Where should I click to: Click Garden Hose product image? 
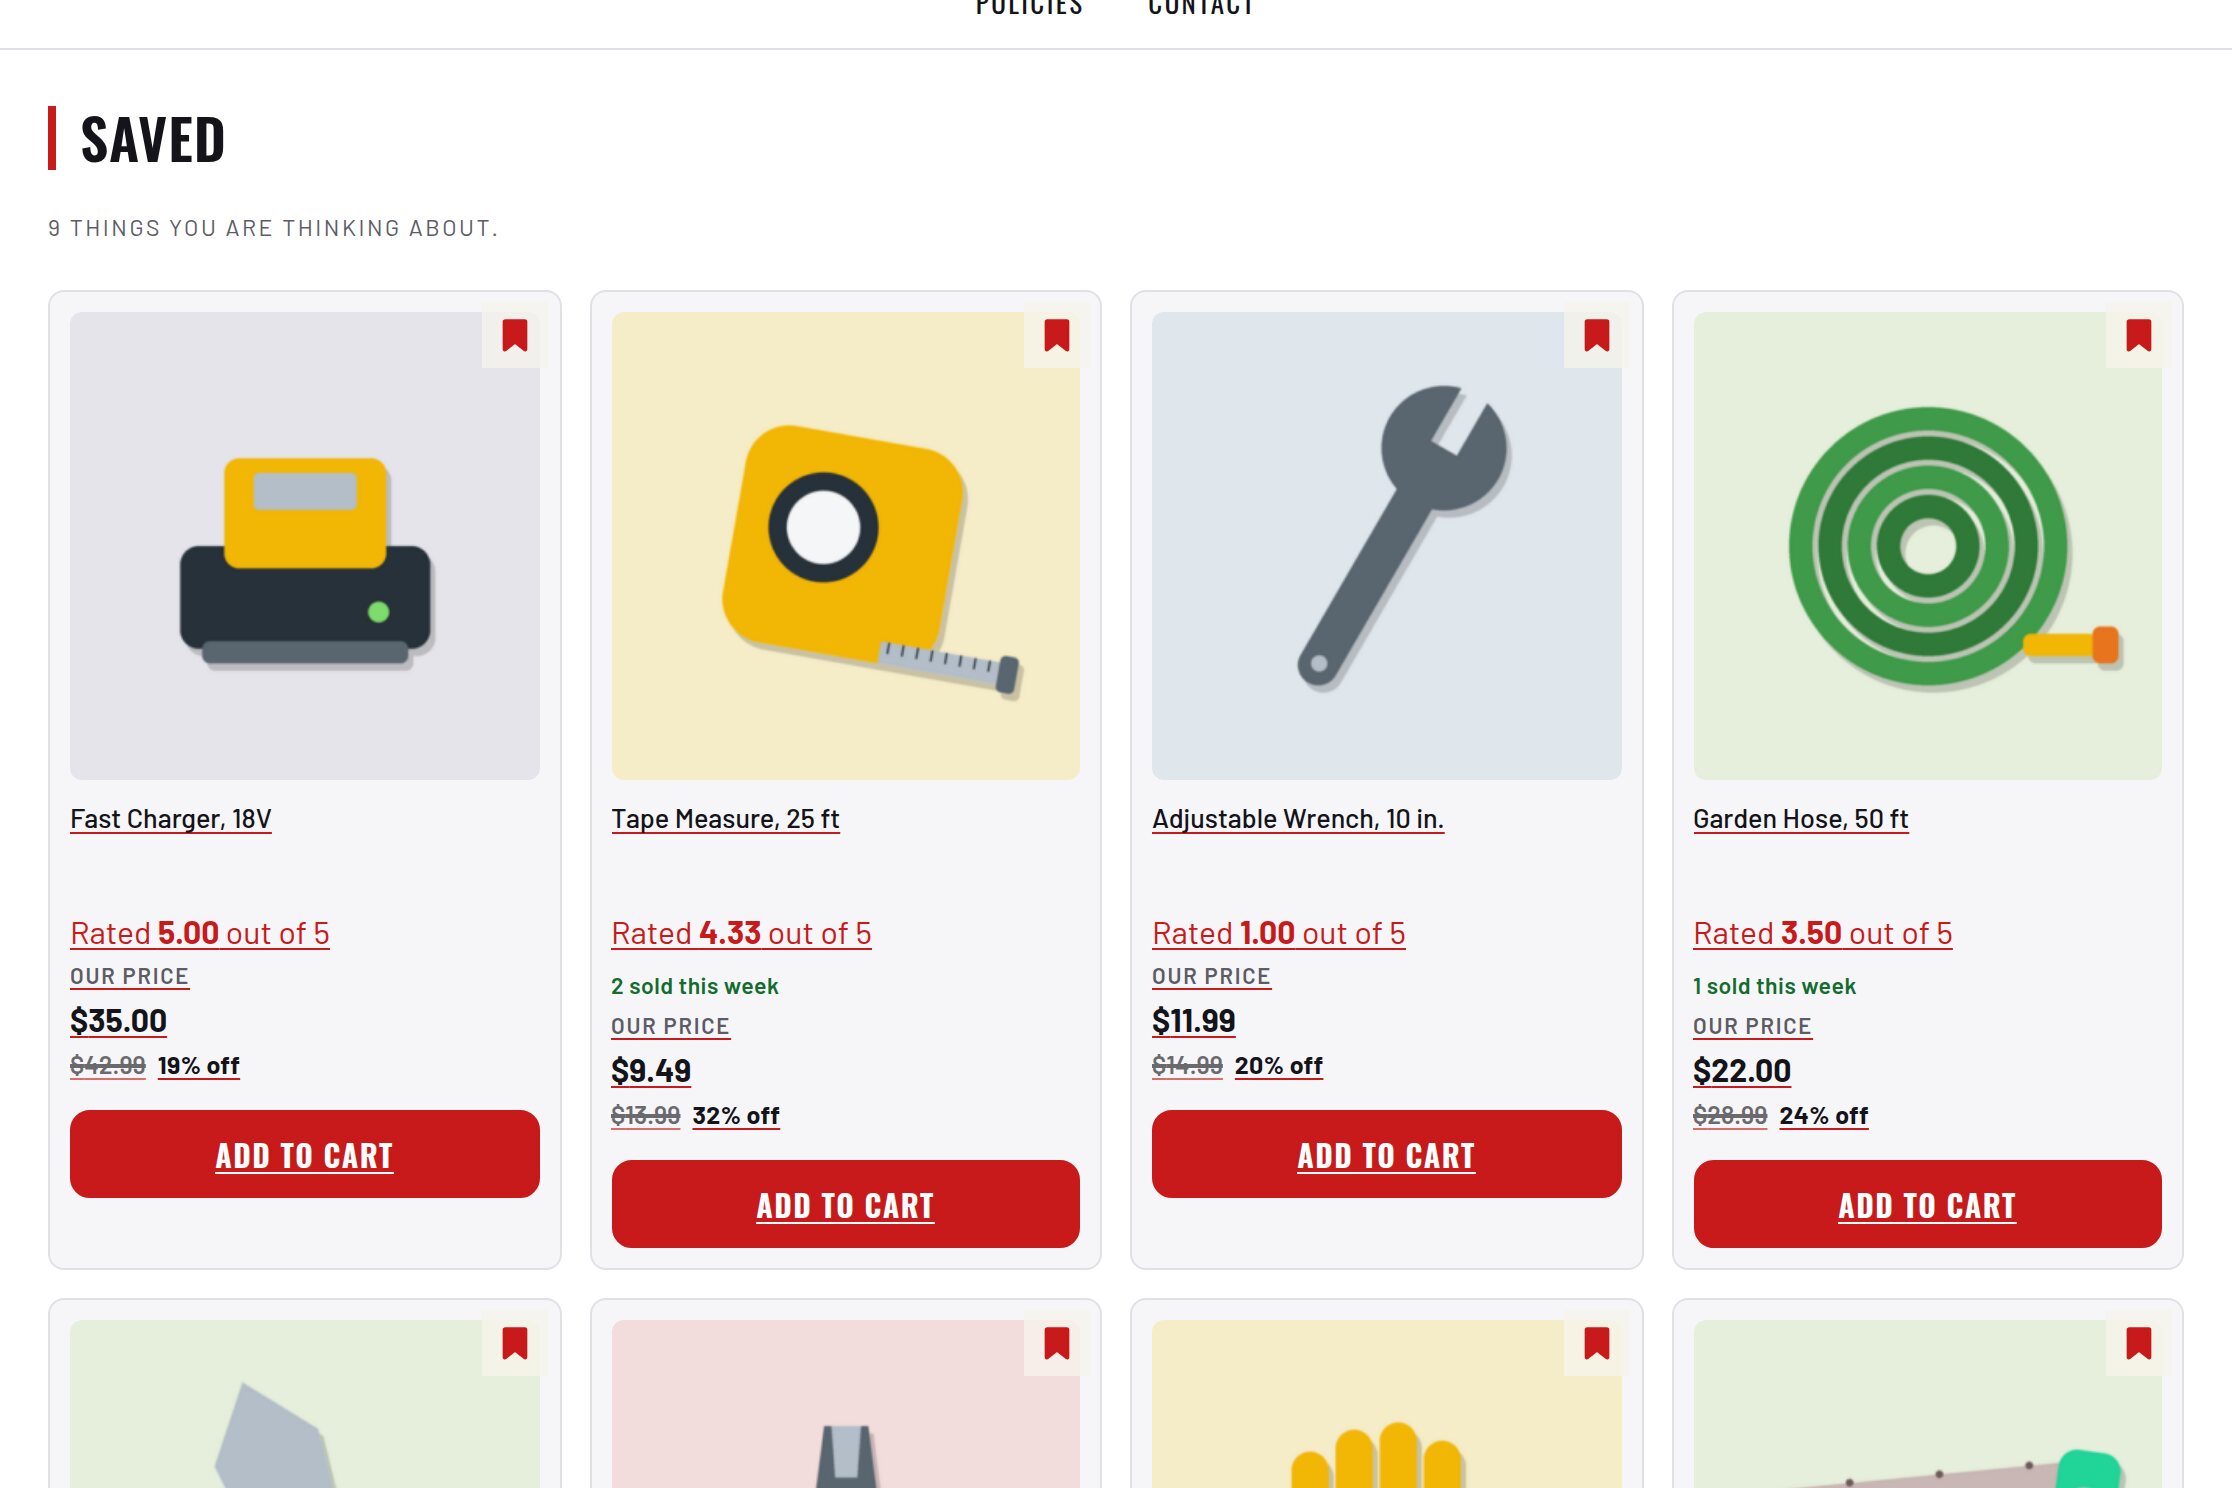point(1927,546)
